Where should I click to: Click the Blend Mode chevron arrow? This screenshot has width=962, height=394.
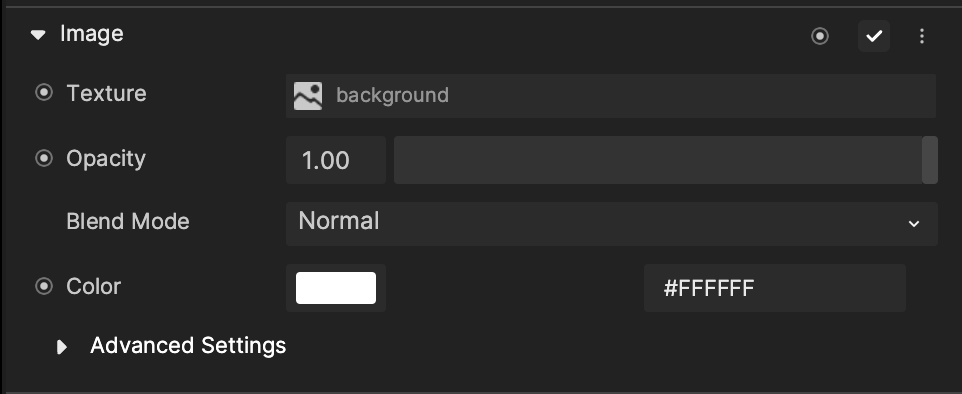coord(914,224)
